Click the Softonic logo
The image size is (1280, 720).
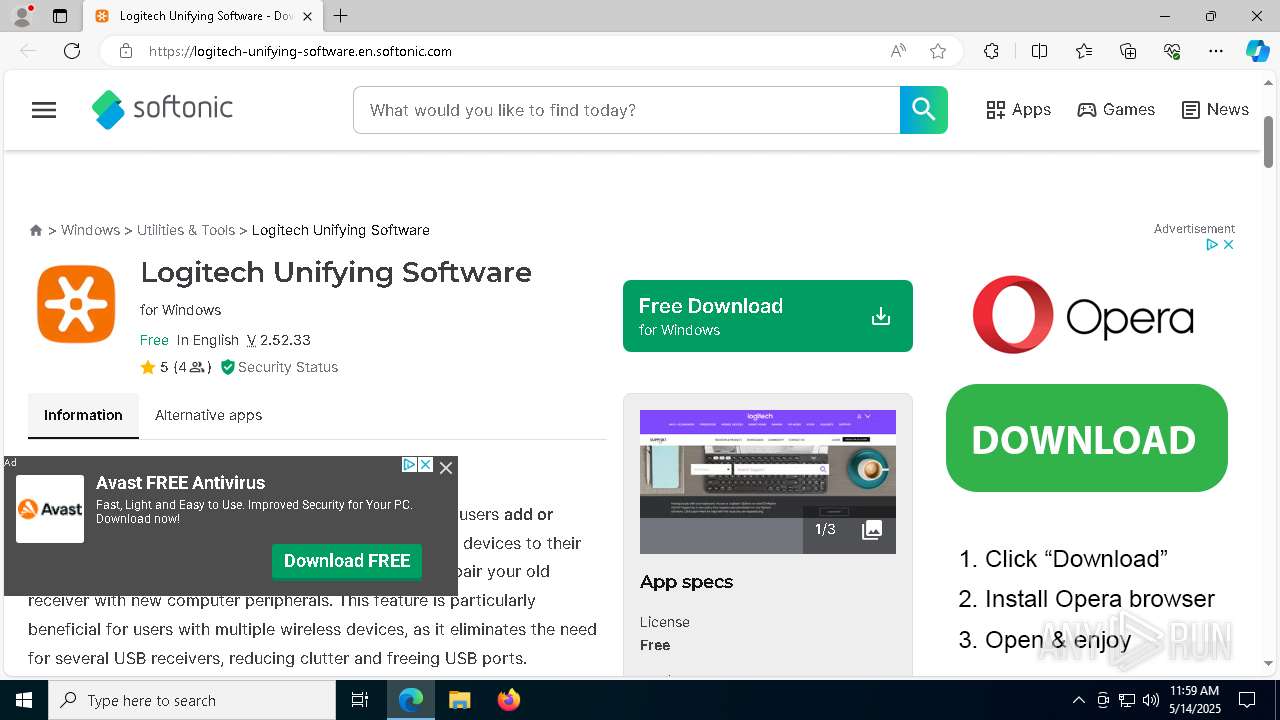(162, 109)
